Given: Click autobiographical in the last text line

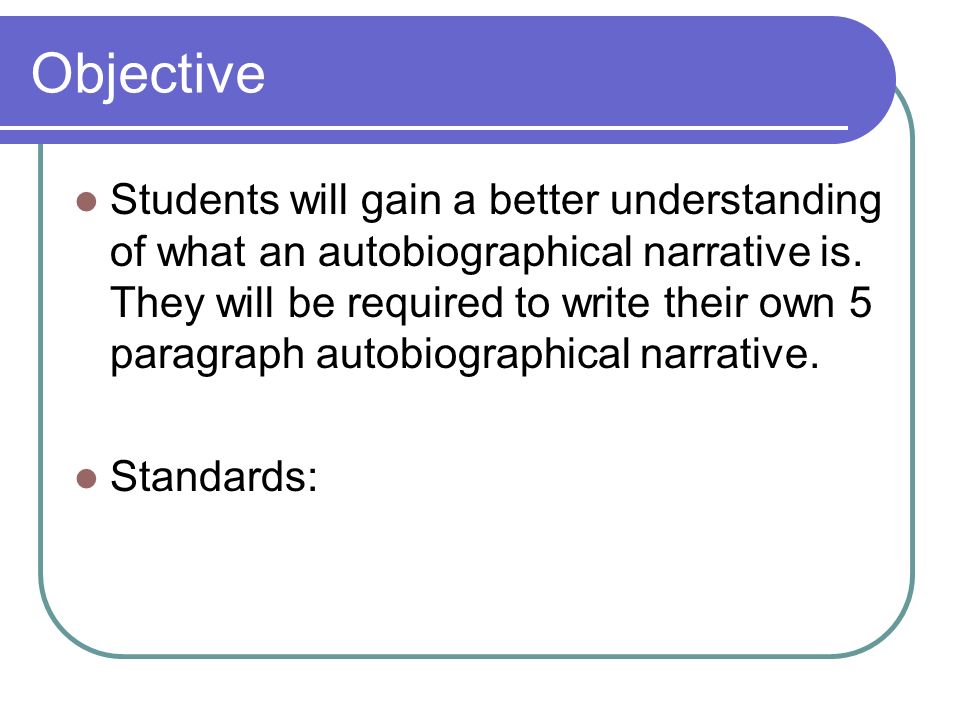Looking at the screenshot, I should point(473,356).
